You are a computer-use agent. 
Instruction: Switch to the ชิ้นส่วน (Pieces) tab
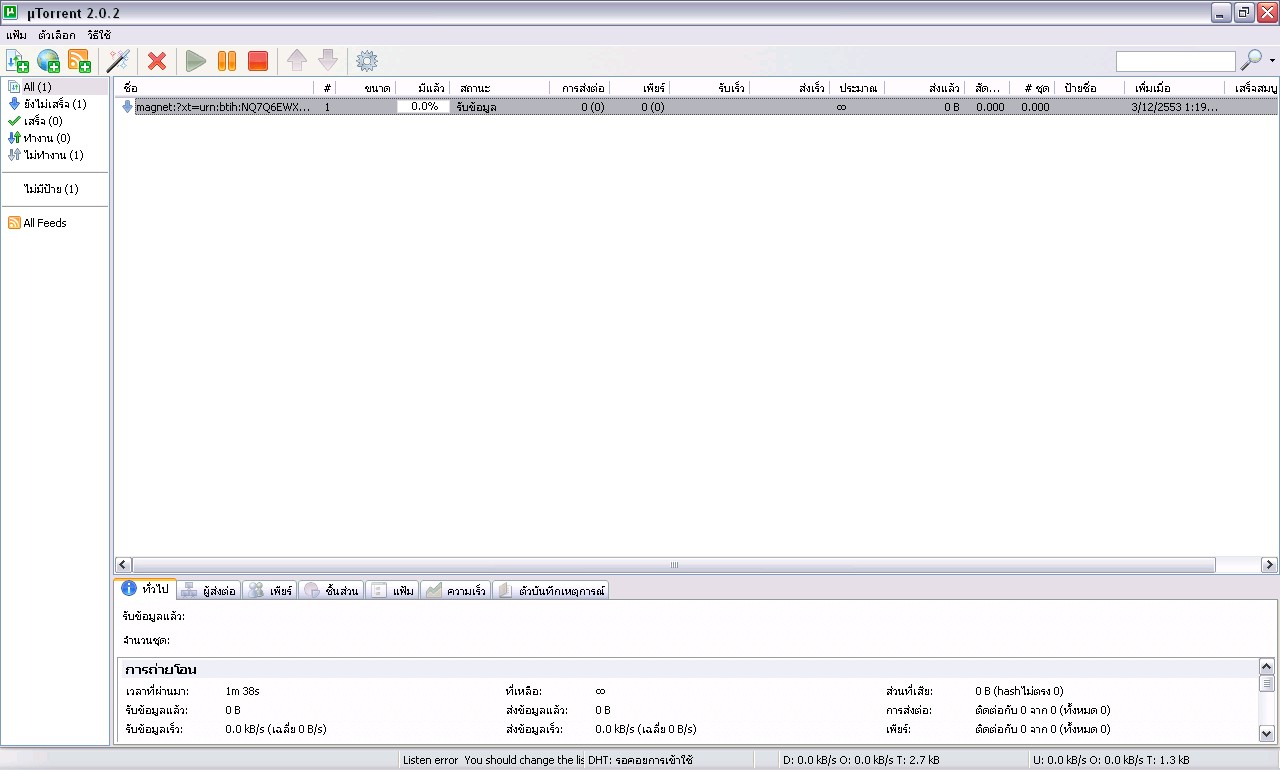pyautogui.click(x=330, y=591)
